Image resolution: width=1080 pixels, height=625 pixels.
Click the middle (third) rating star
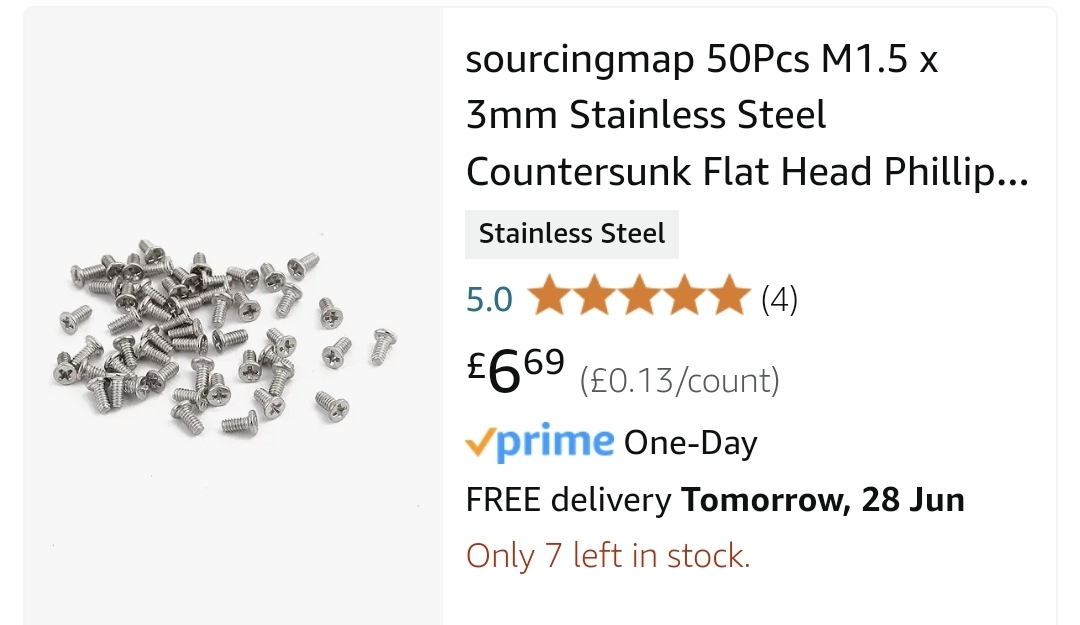pos(639,297)
